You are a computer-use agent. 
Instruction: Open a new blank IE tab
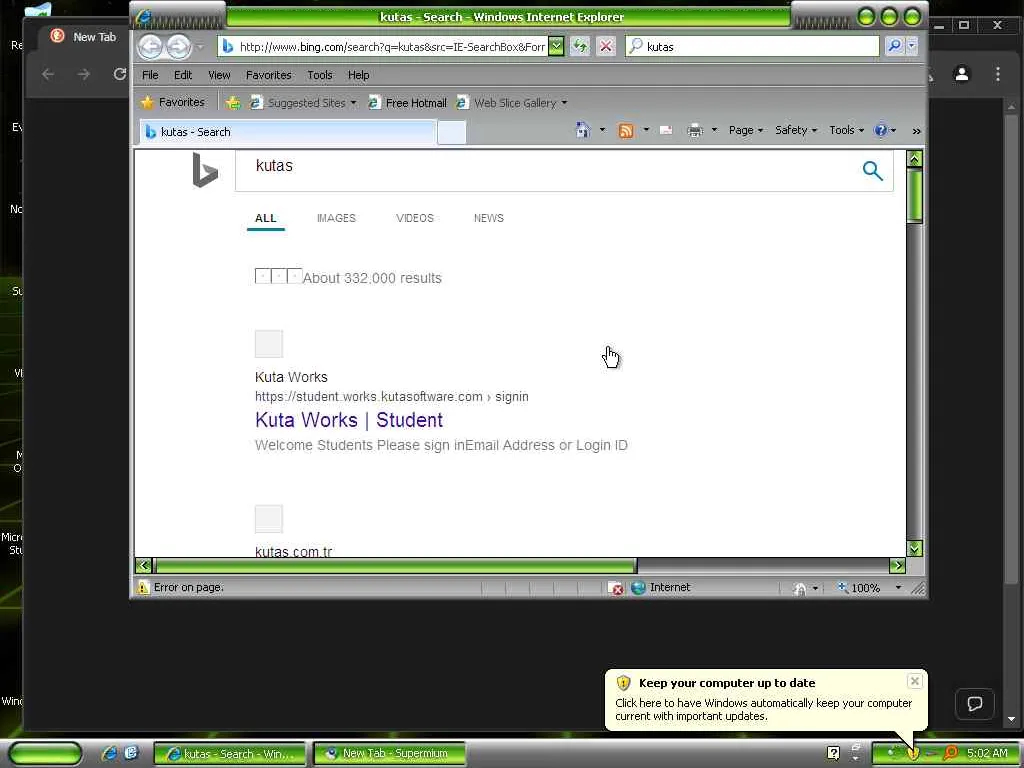tap(451, 133)
